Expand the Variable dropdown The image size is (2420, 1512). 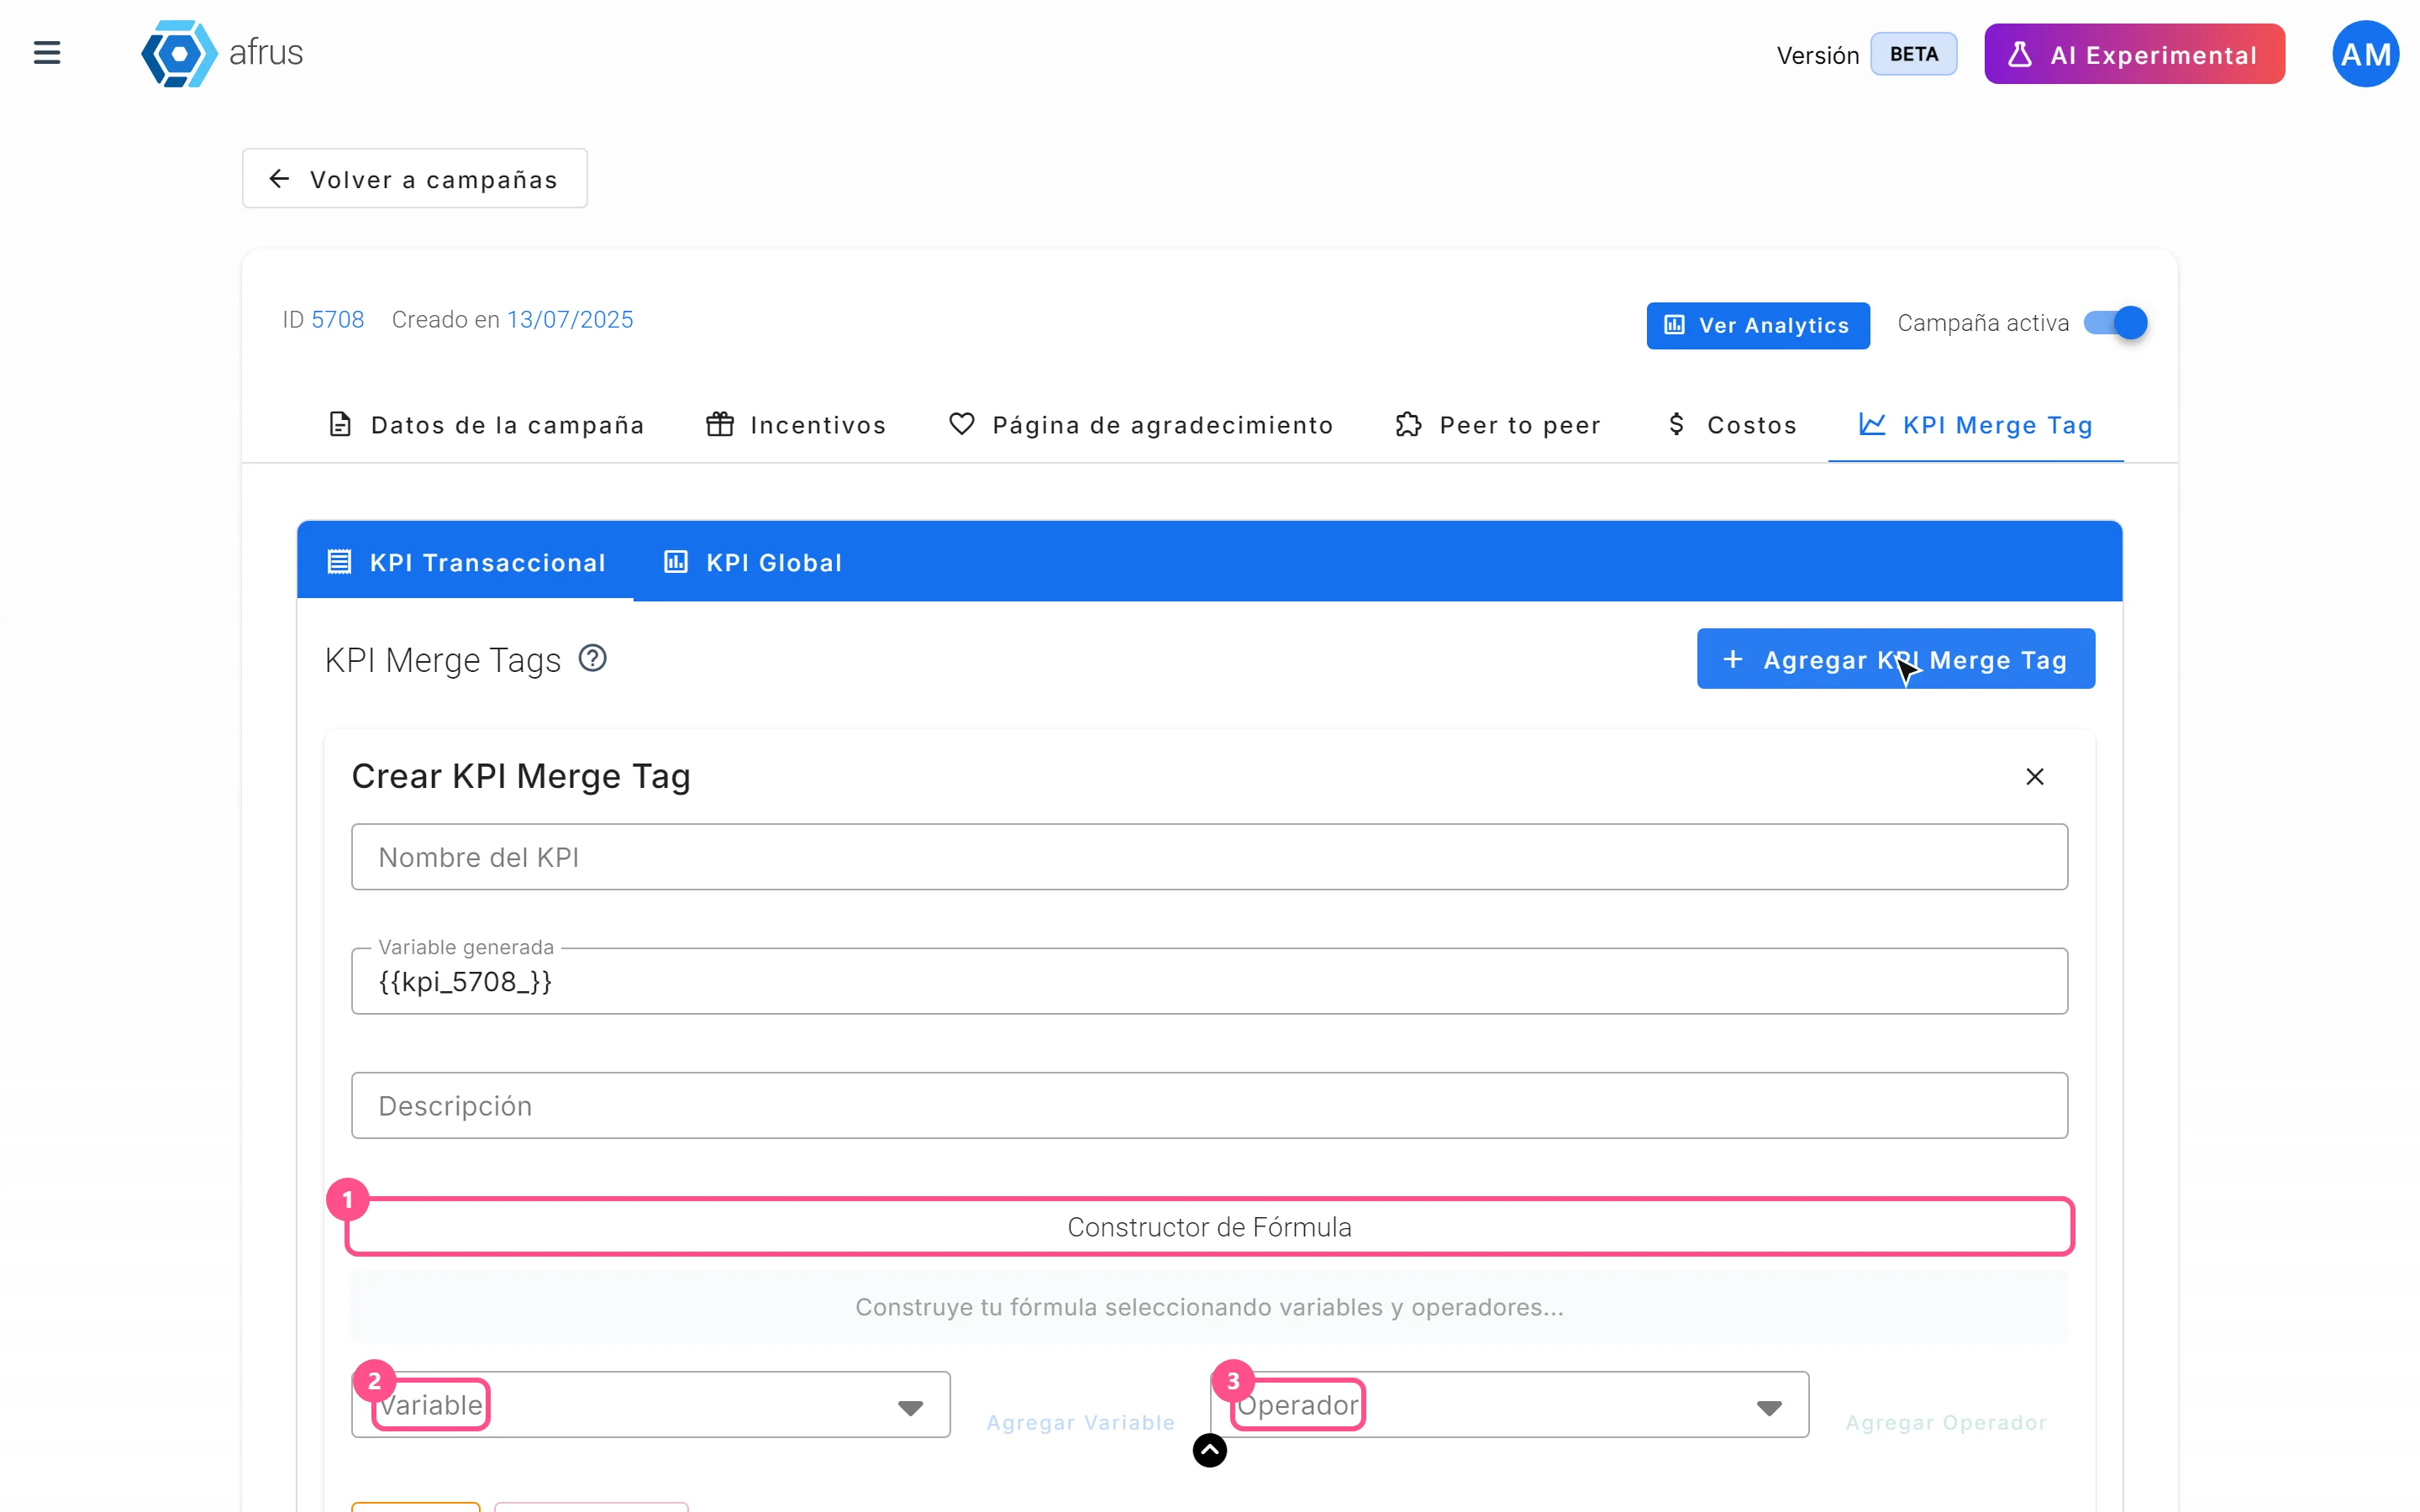click(x=650, y=1405)
